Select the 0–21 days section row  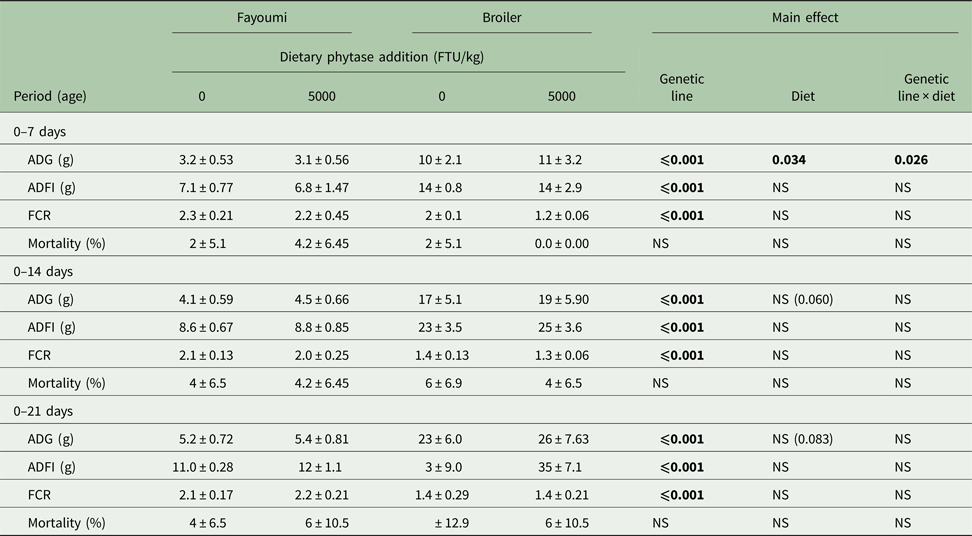(x=43, y=411)
